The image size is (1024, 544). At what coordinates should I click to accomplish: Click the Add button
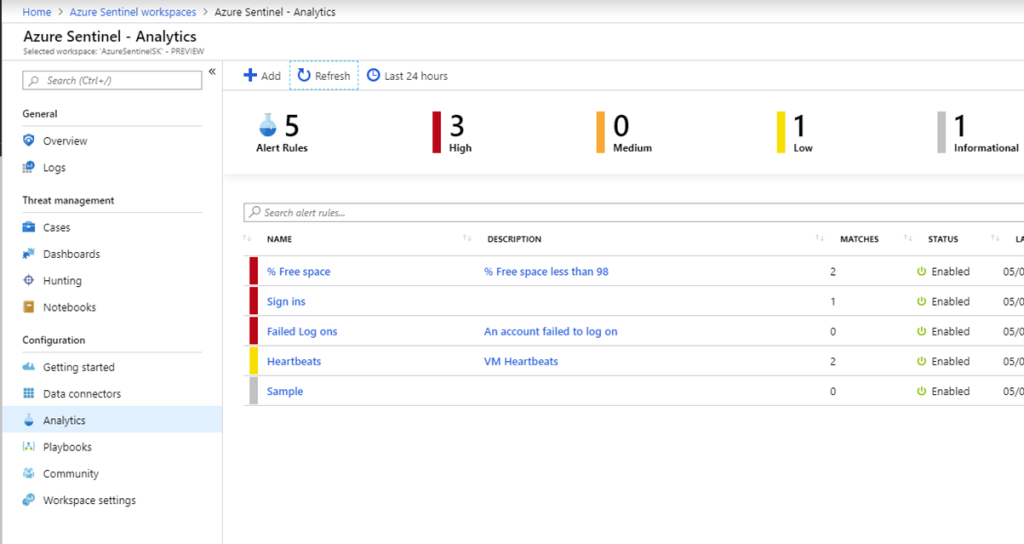[262, 76]
